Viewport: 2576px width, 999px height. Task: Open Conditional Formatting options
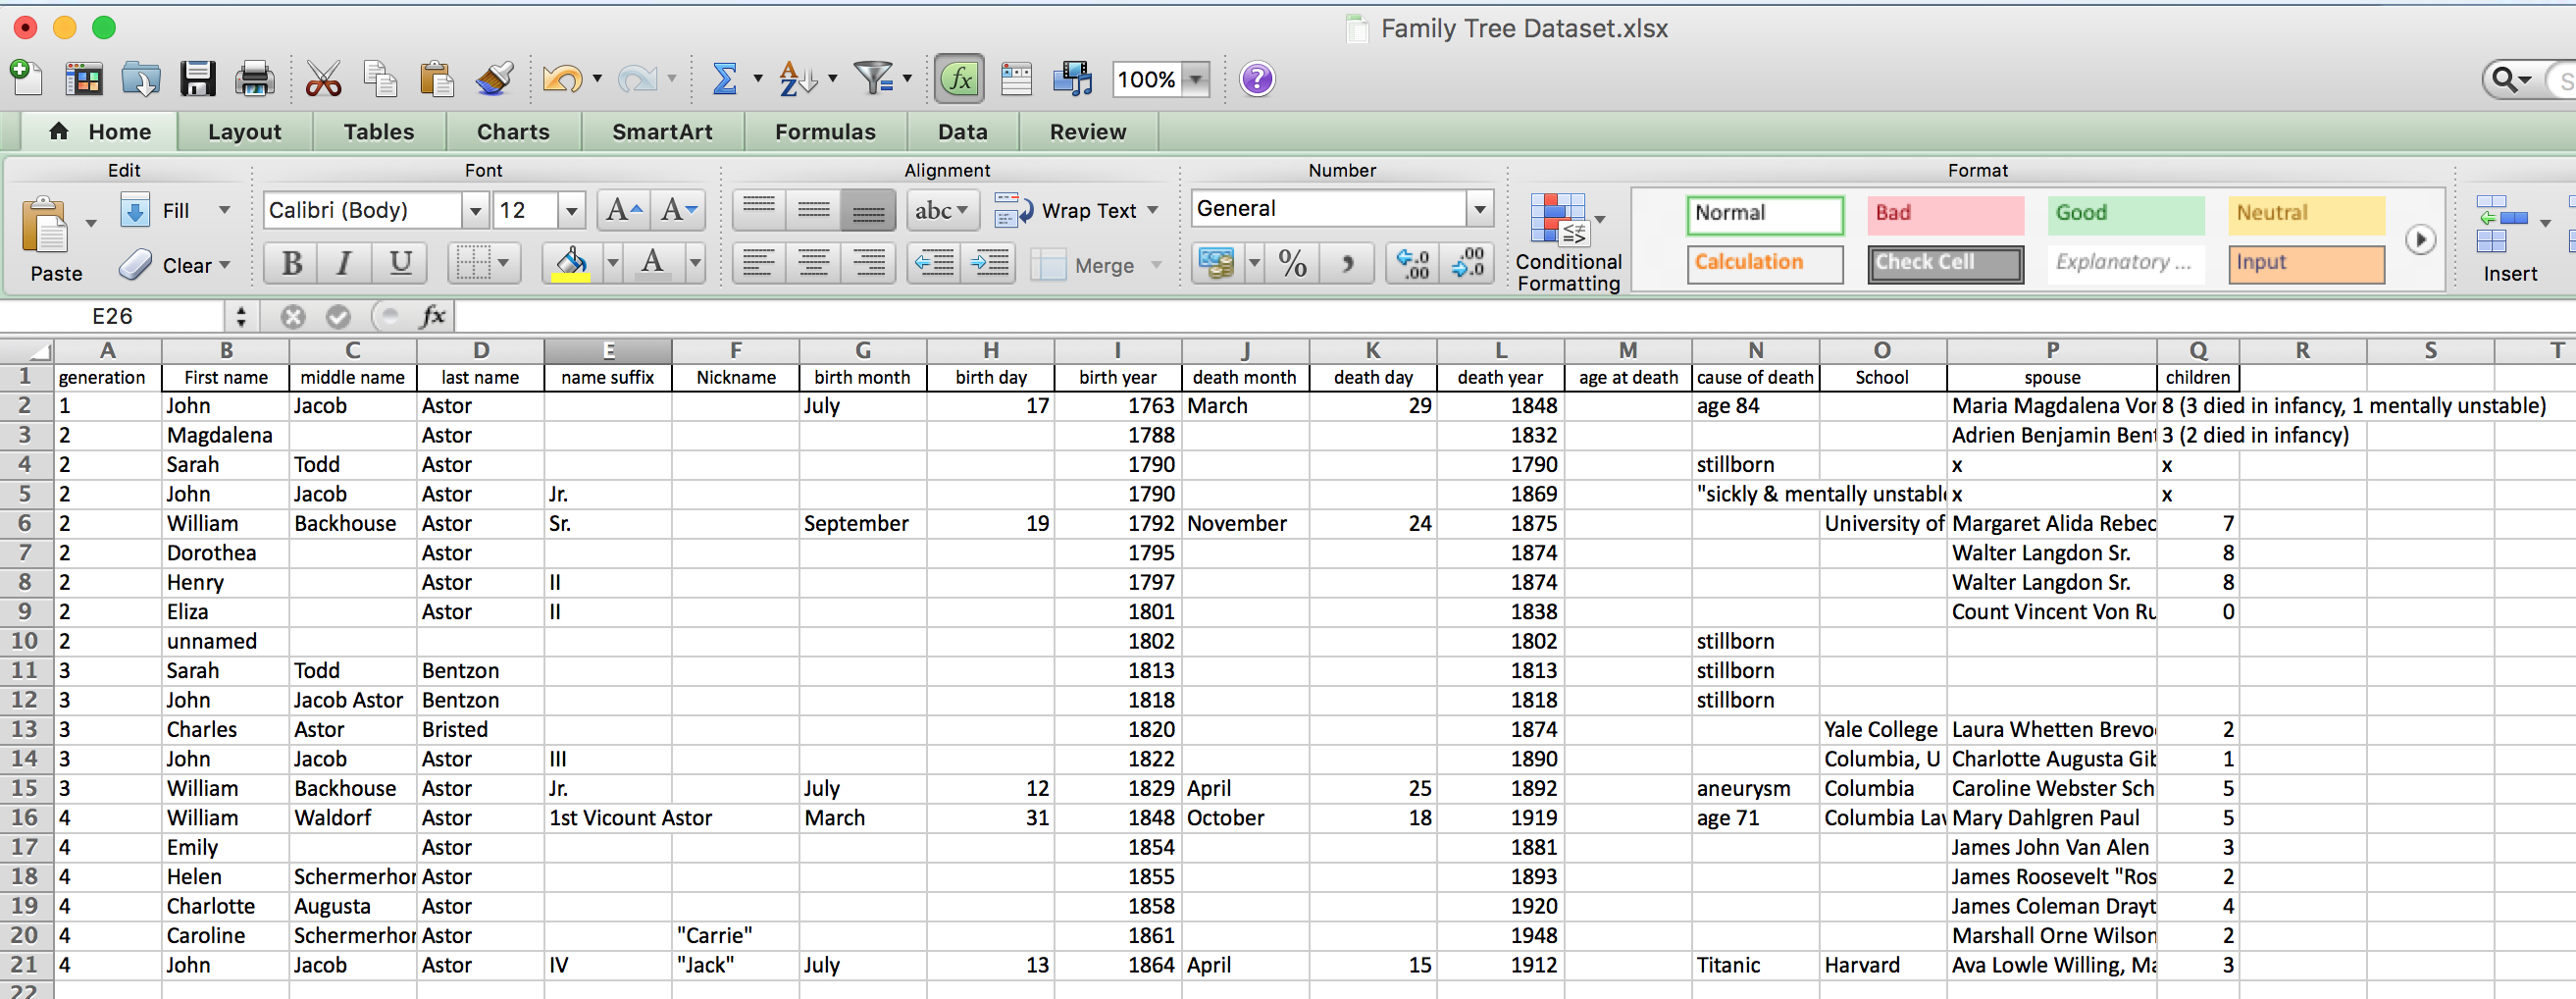click(x=1567, y=242)
